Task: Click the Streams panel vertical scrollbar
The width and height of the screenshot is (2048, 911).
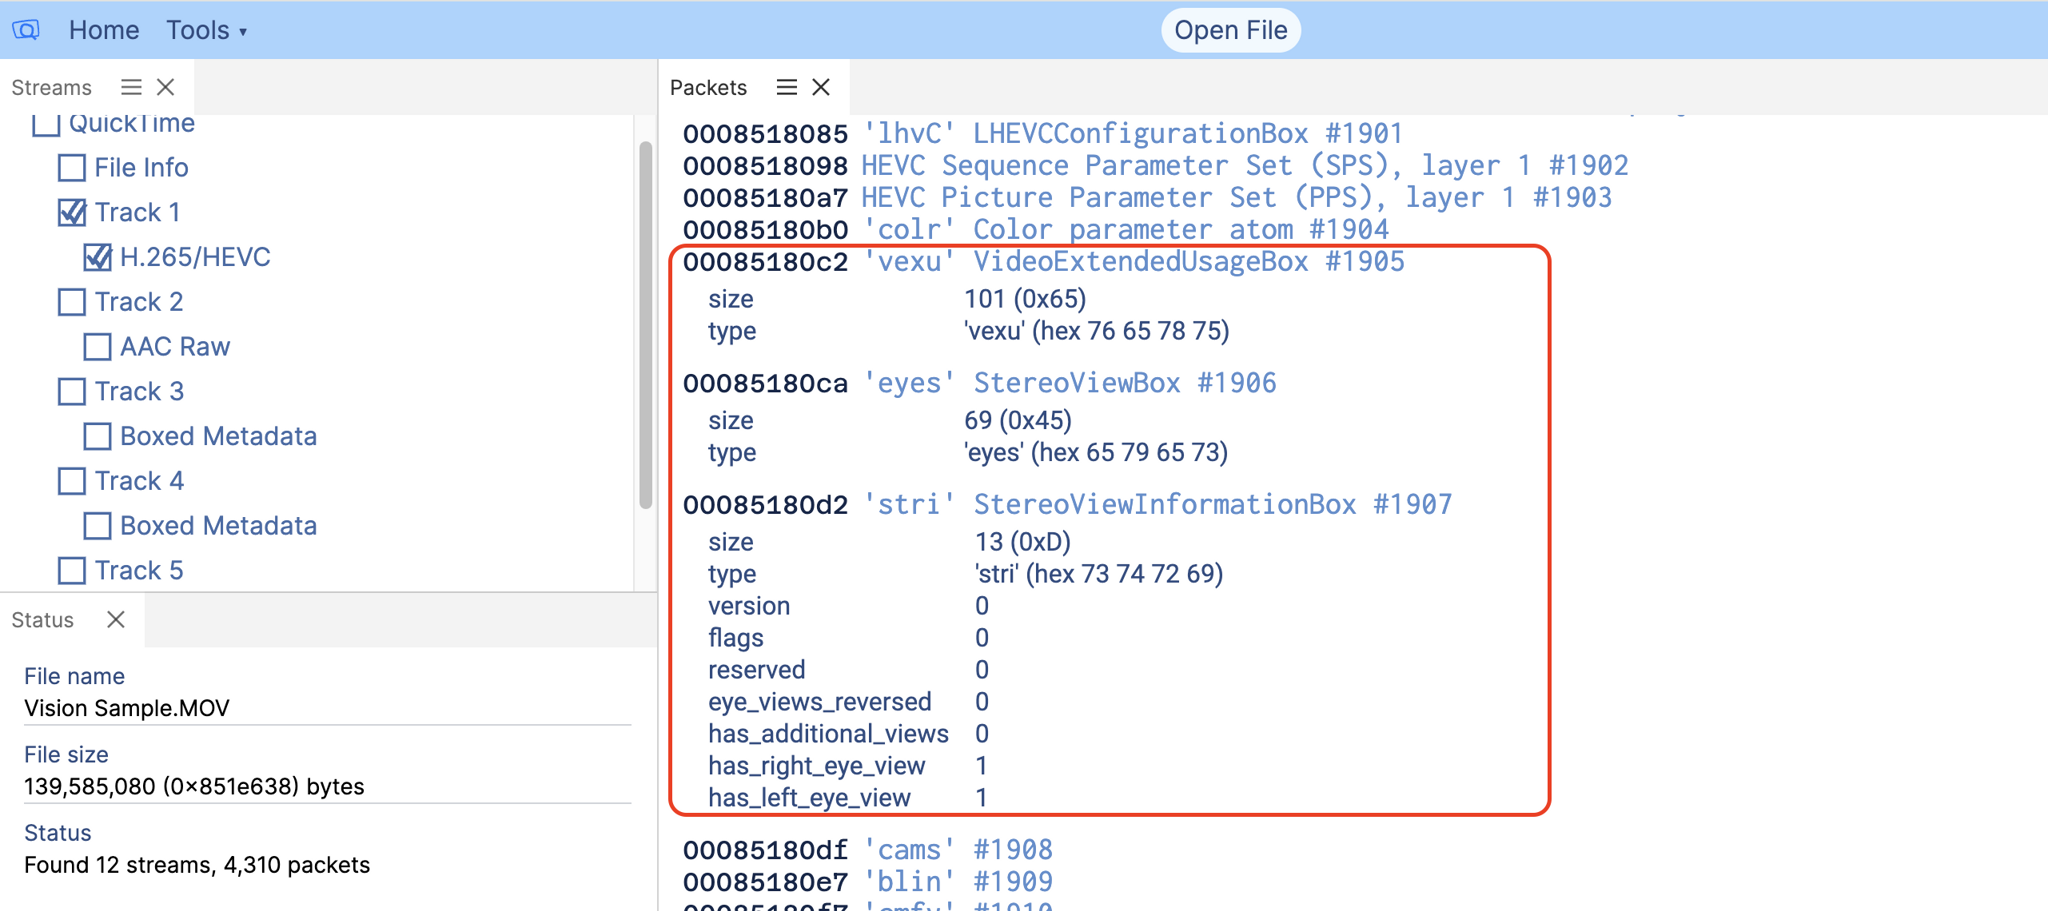Action: (x=645, y=325)
